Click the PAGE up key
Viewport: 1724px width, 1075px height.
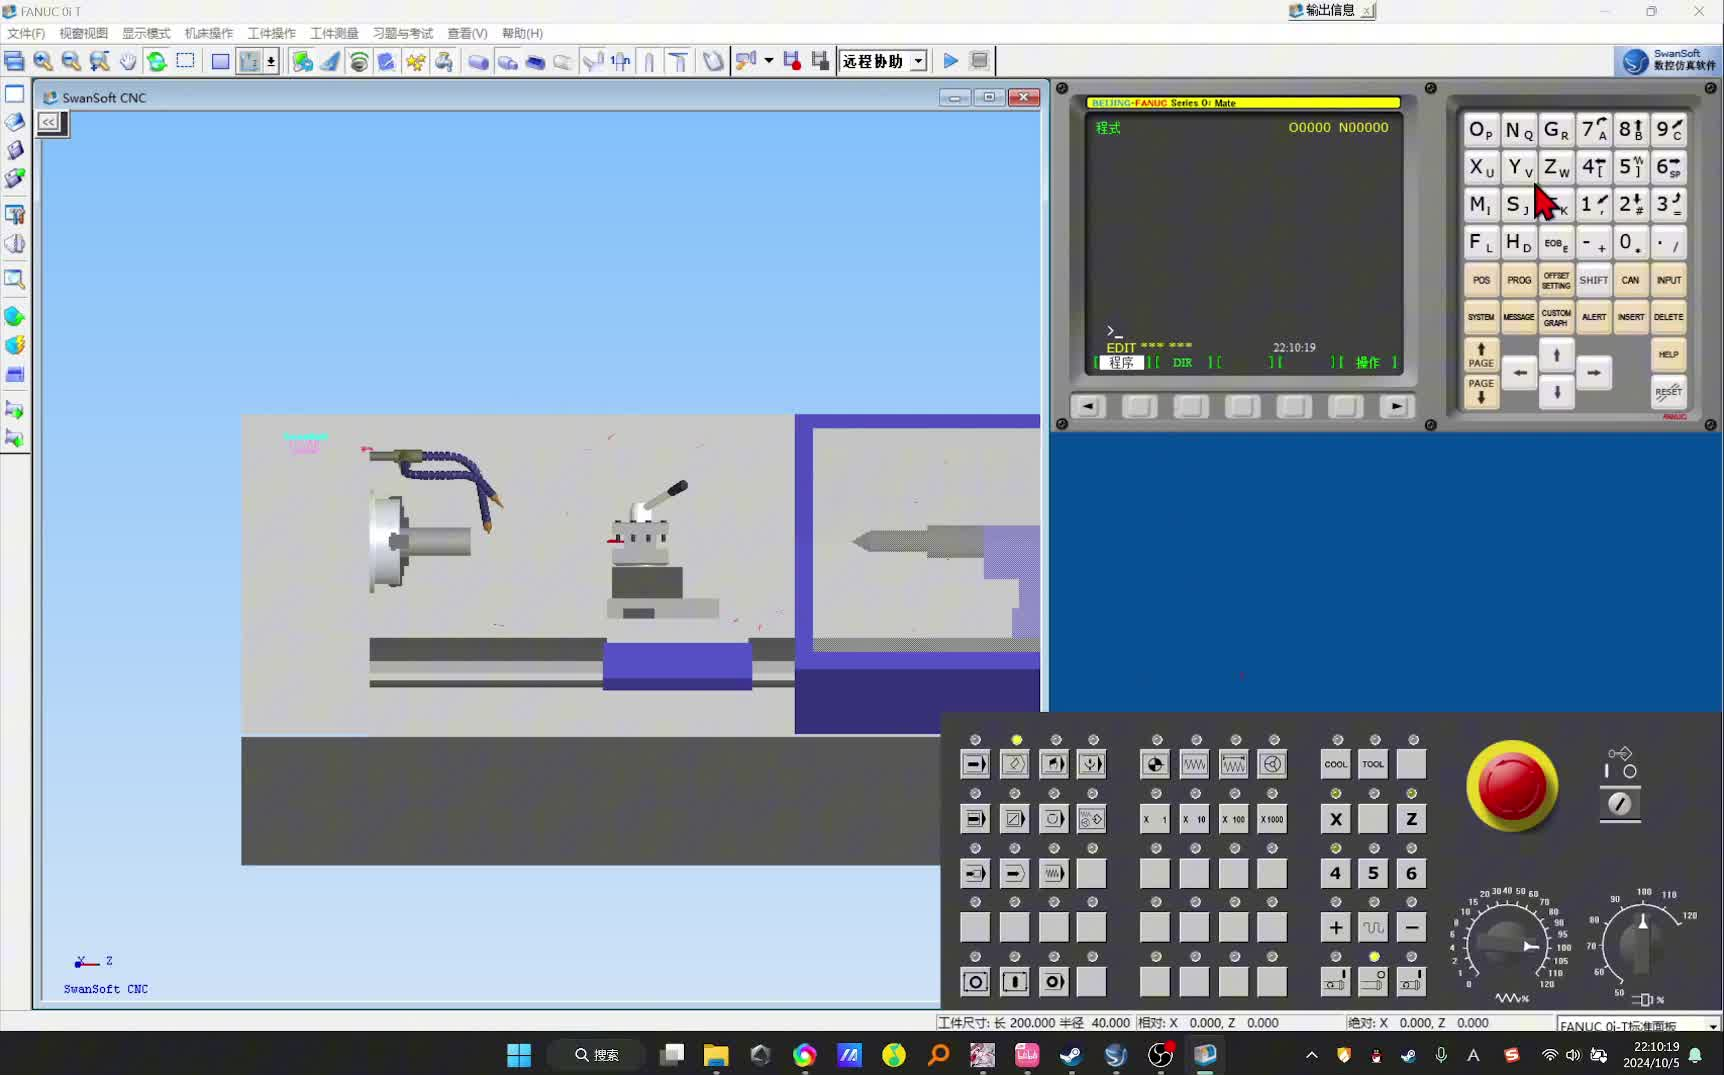click(x=1481, y=355)
